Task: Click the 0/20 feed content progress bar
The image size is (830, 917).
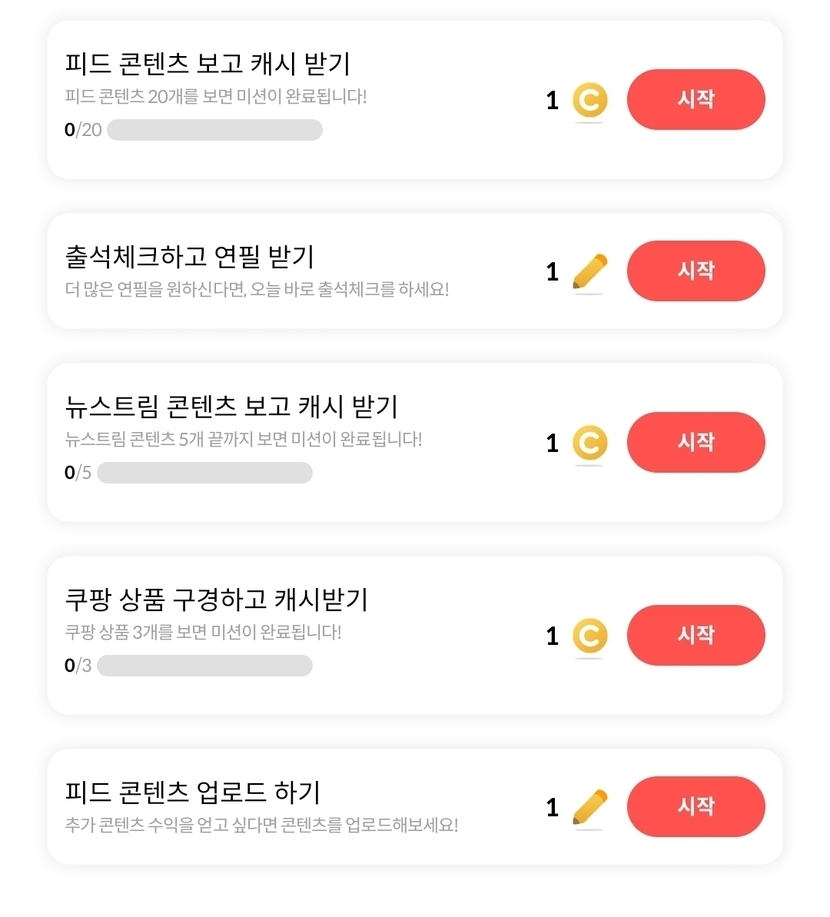Action: point(214,130)
